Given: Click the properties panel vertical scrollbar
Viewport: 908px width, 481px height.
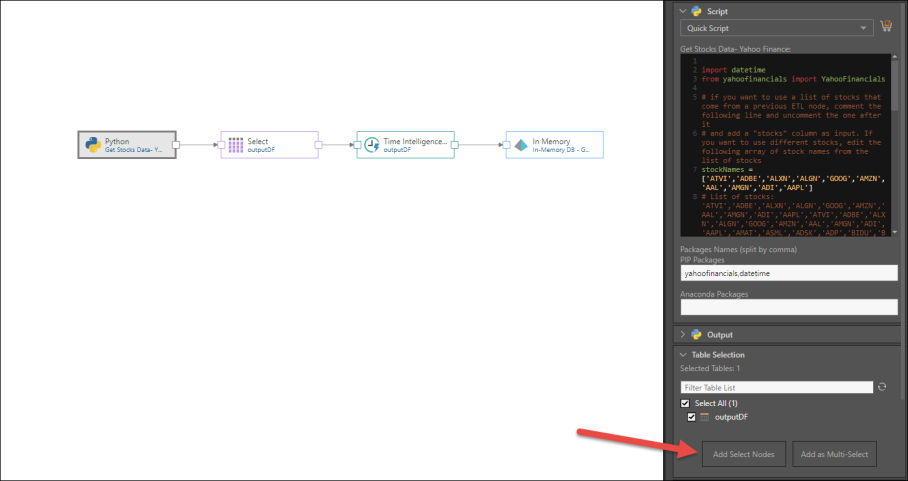Looking at the screenshot, I should [x=905, y=203].
